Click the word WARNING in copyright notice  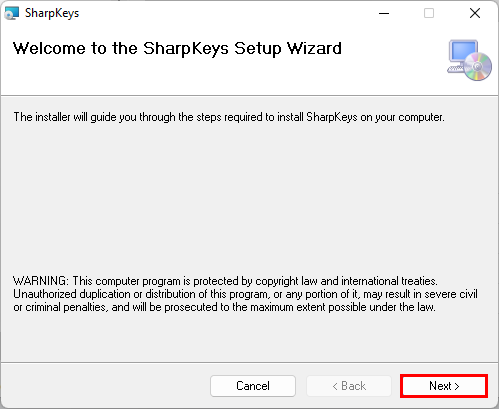pyautogui.click(x=40, y=281)
